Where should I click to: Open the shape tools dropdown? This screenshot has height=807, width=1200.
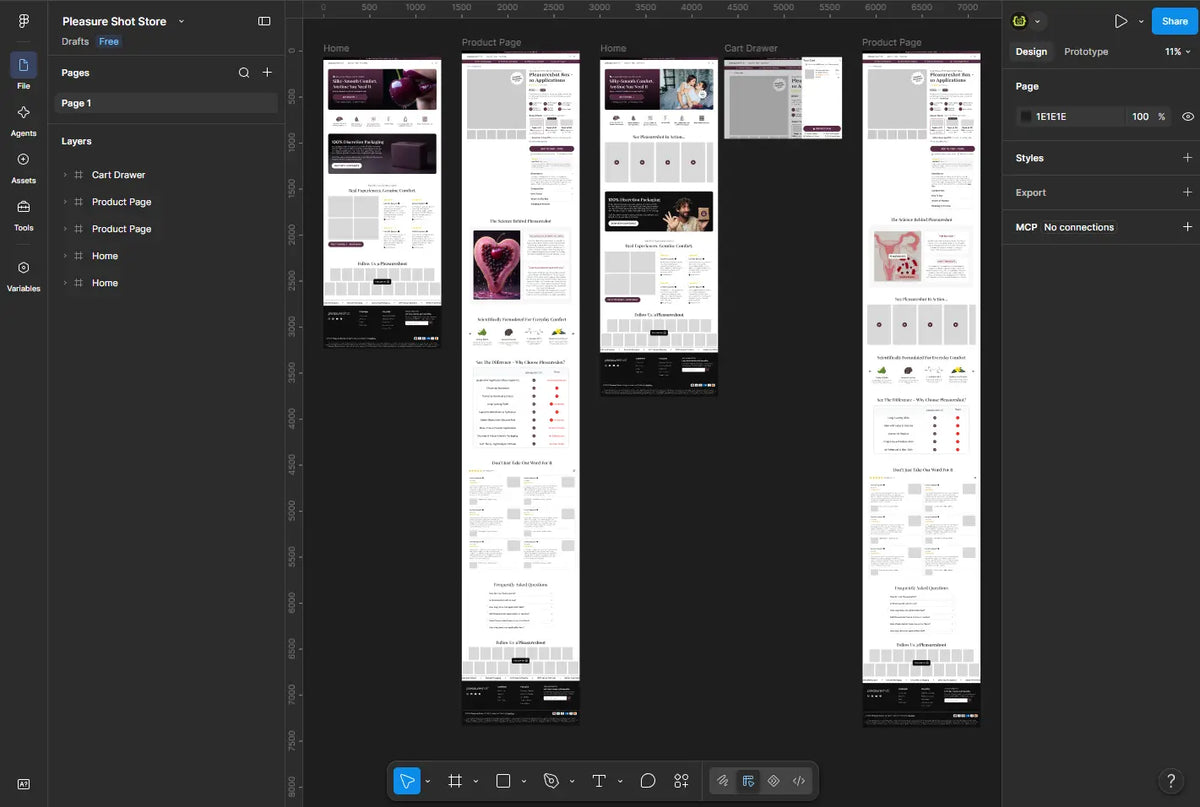(x=524, y=781)
